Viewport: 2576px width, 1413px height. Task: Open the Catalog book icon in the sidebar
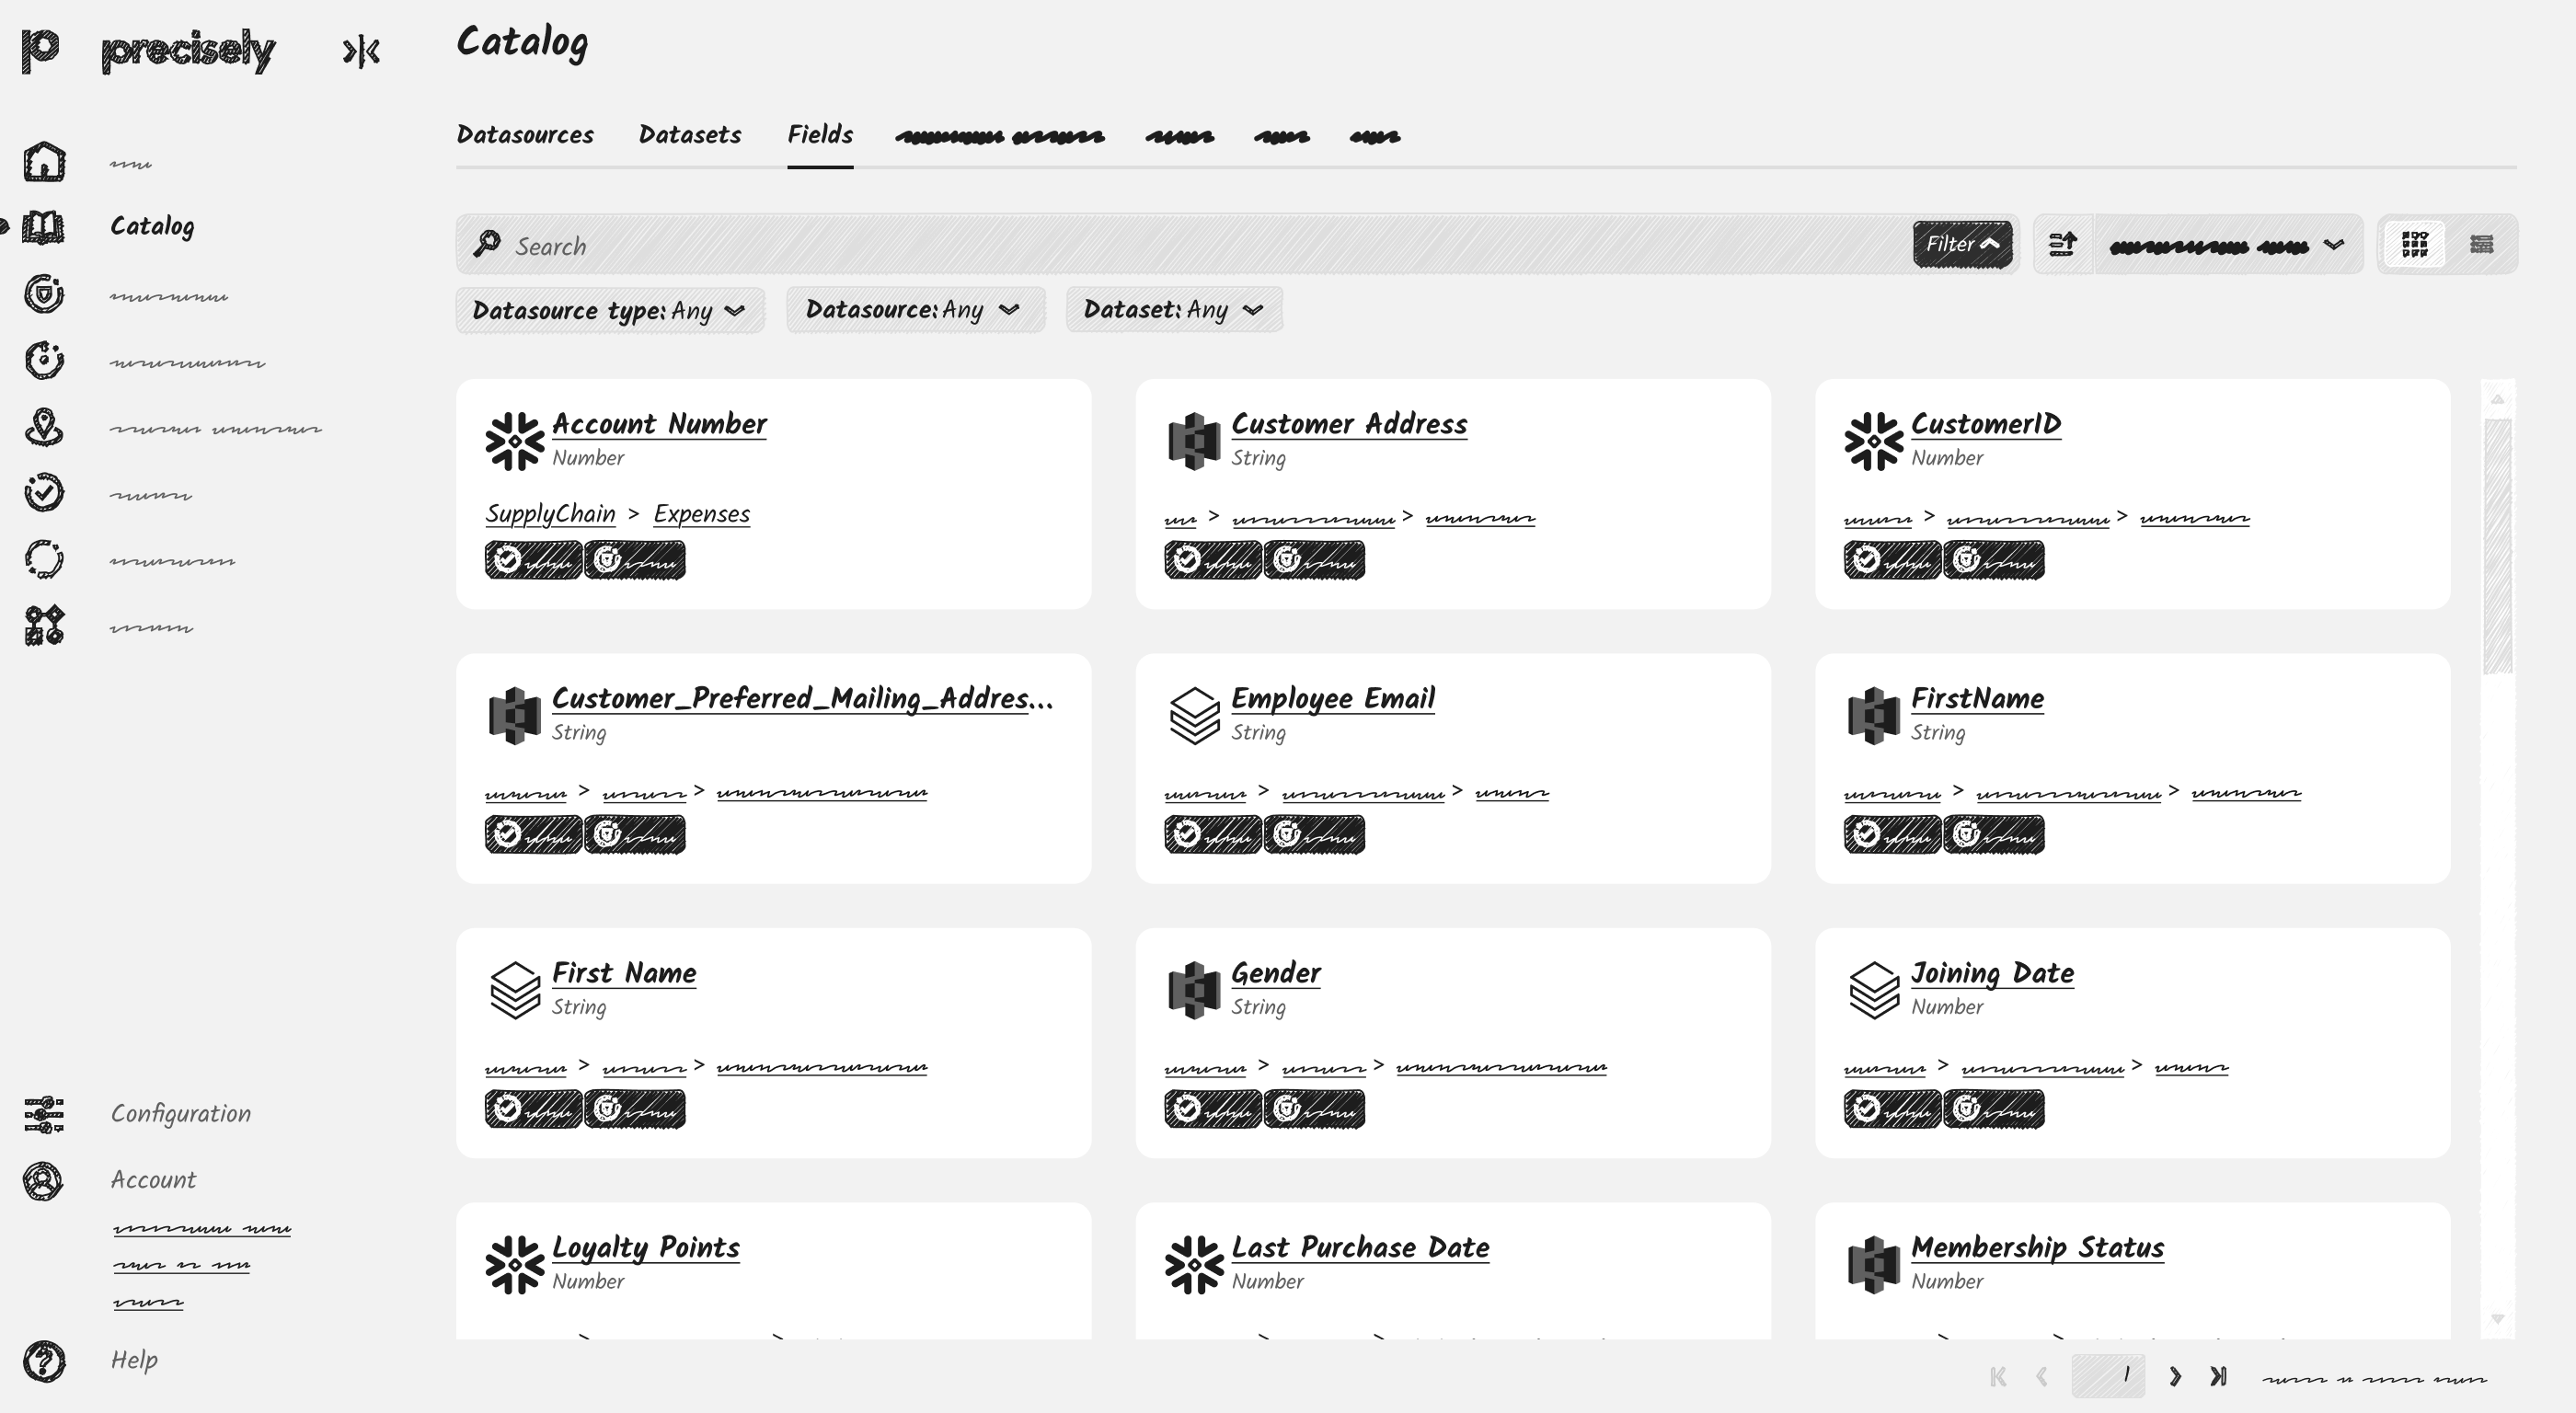43,227
